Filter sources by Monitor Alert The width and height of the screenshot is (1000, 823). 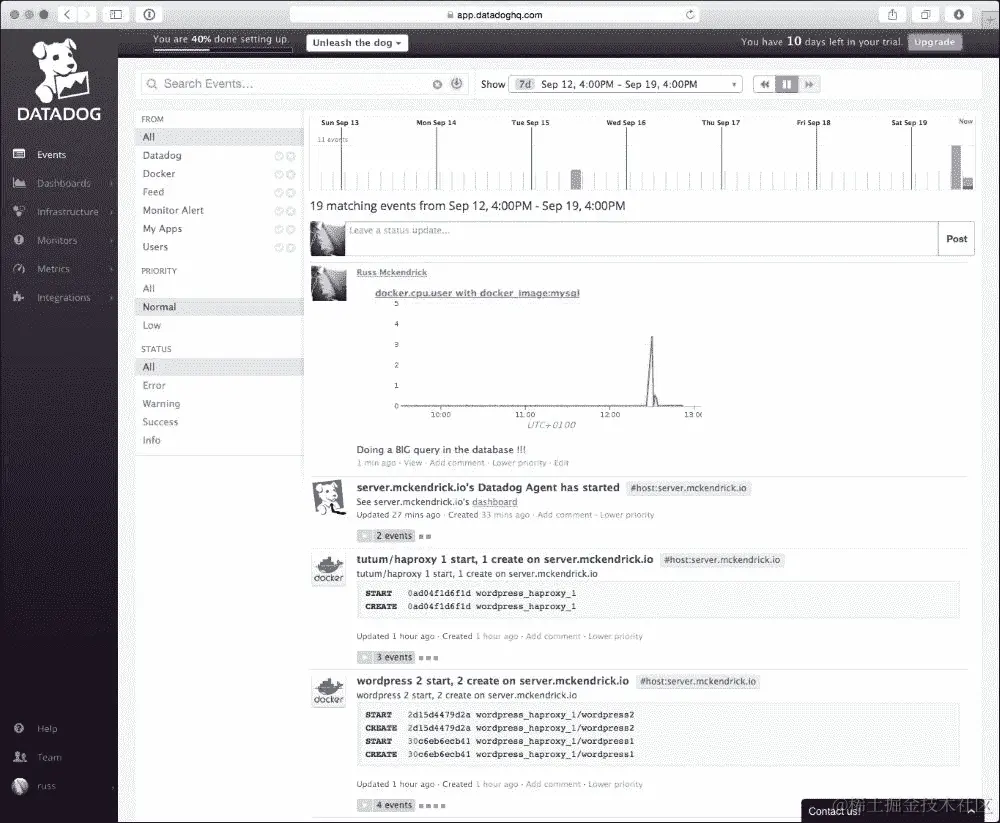[x=173, y=210]
